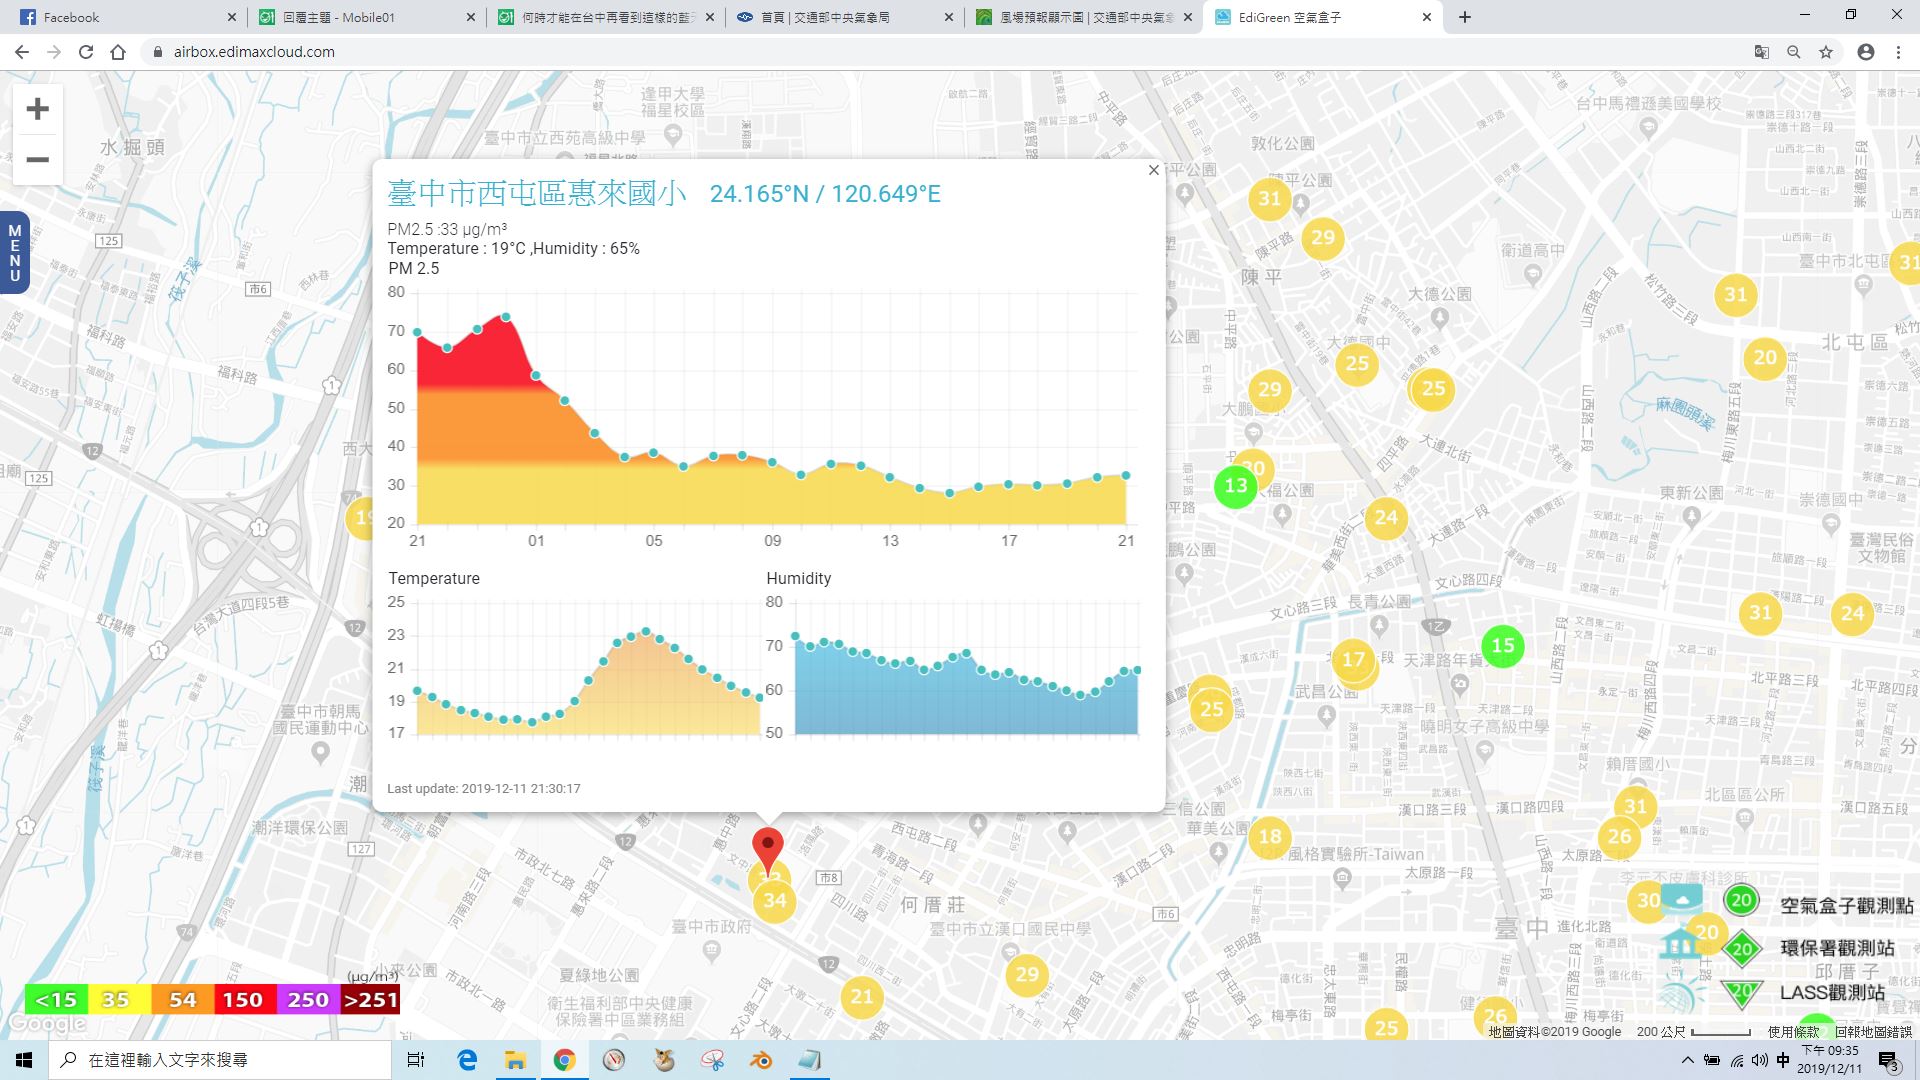Screen dimensions: 1920x1080
Task: Select the yellow 18 sensor marker
Action: coord(1270,837)
